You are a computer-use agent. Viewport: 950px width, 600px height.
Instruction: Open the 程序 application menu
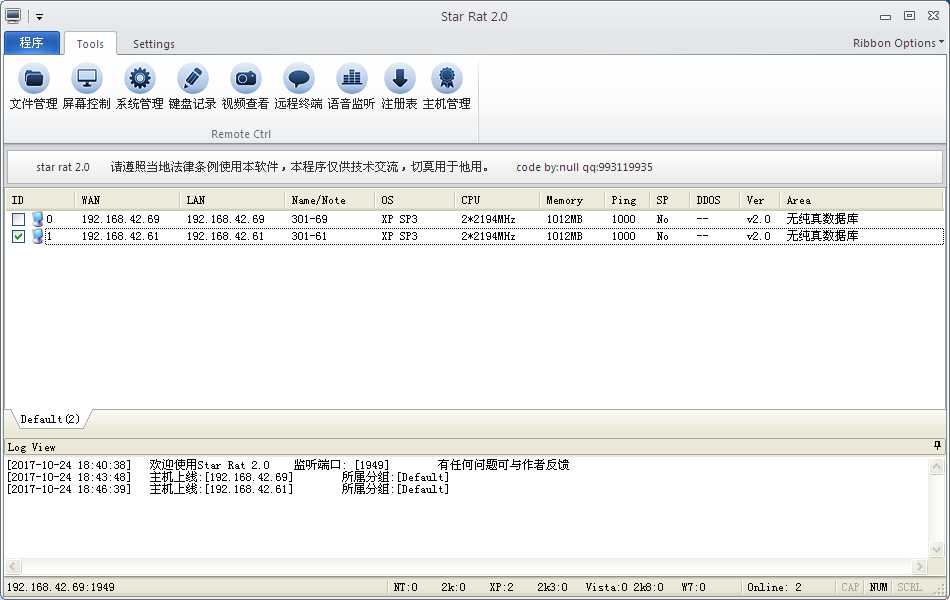pos(32,43)
